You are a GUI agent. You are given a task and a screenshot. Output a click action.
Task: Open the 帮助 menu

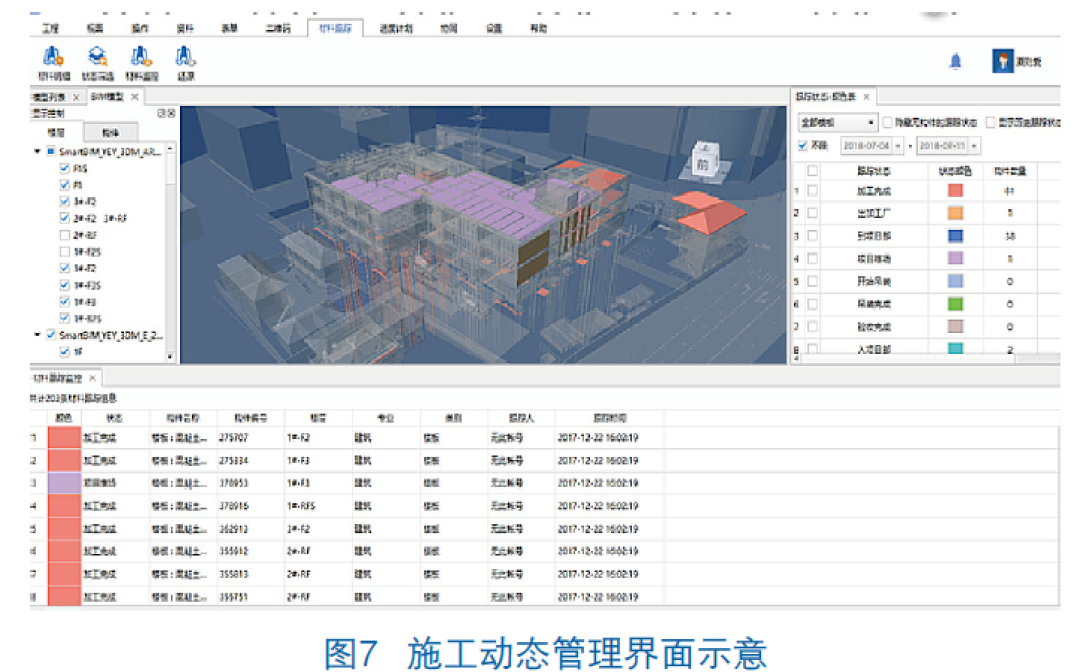pos(539,28)
